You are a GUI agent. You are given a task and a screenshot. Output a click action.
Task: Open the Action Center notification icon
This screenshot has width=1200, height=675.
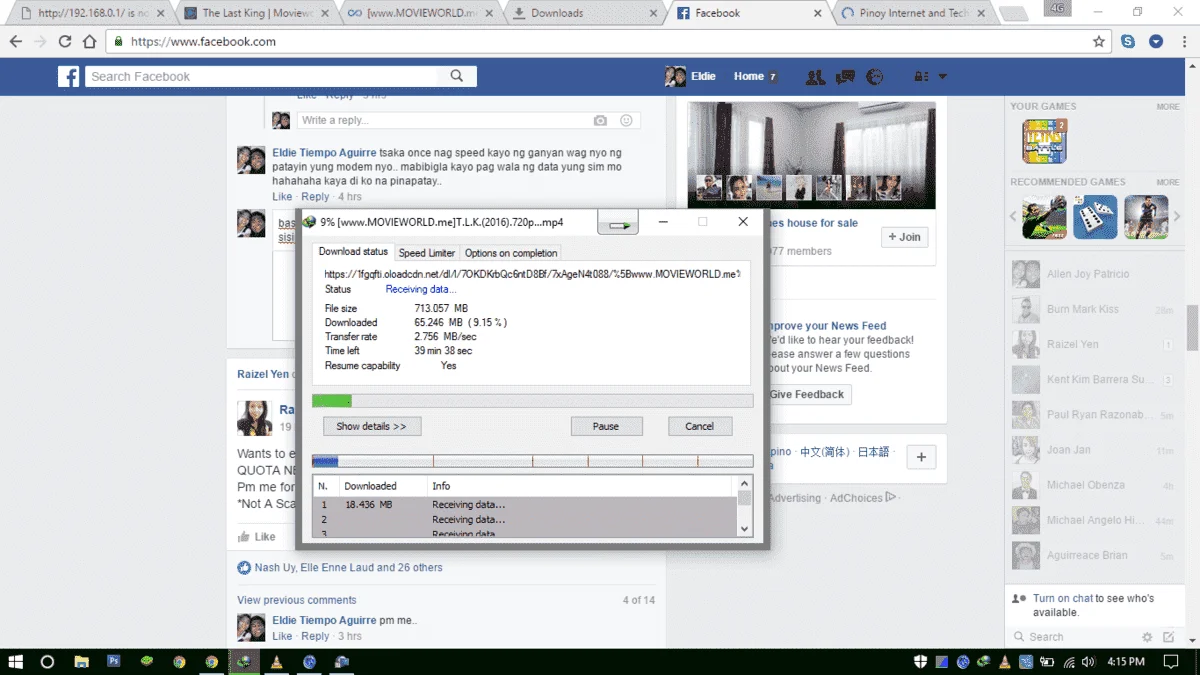1171,662
